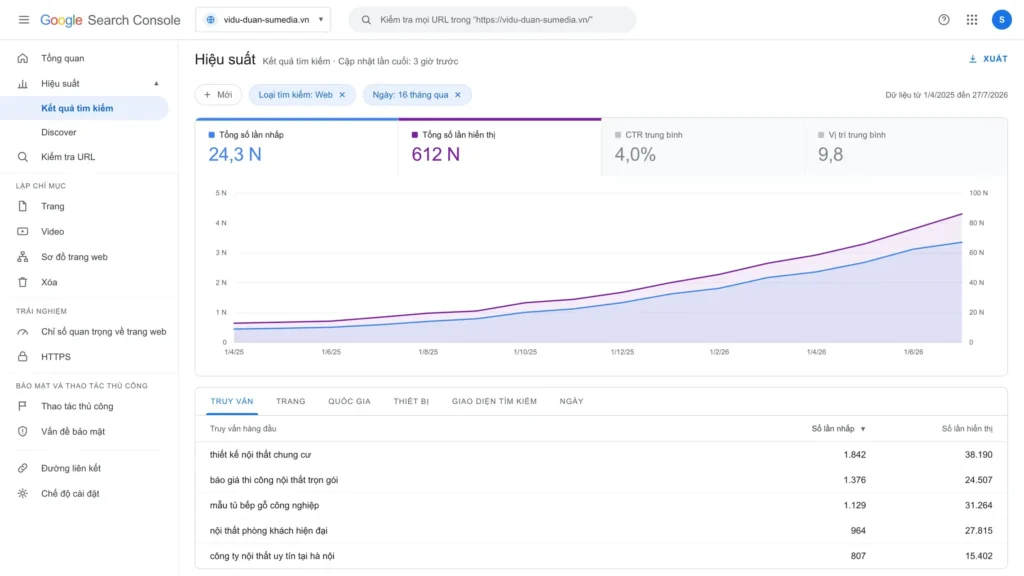Switch to the TRUY VẤN tab

coord(232,401)
